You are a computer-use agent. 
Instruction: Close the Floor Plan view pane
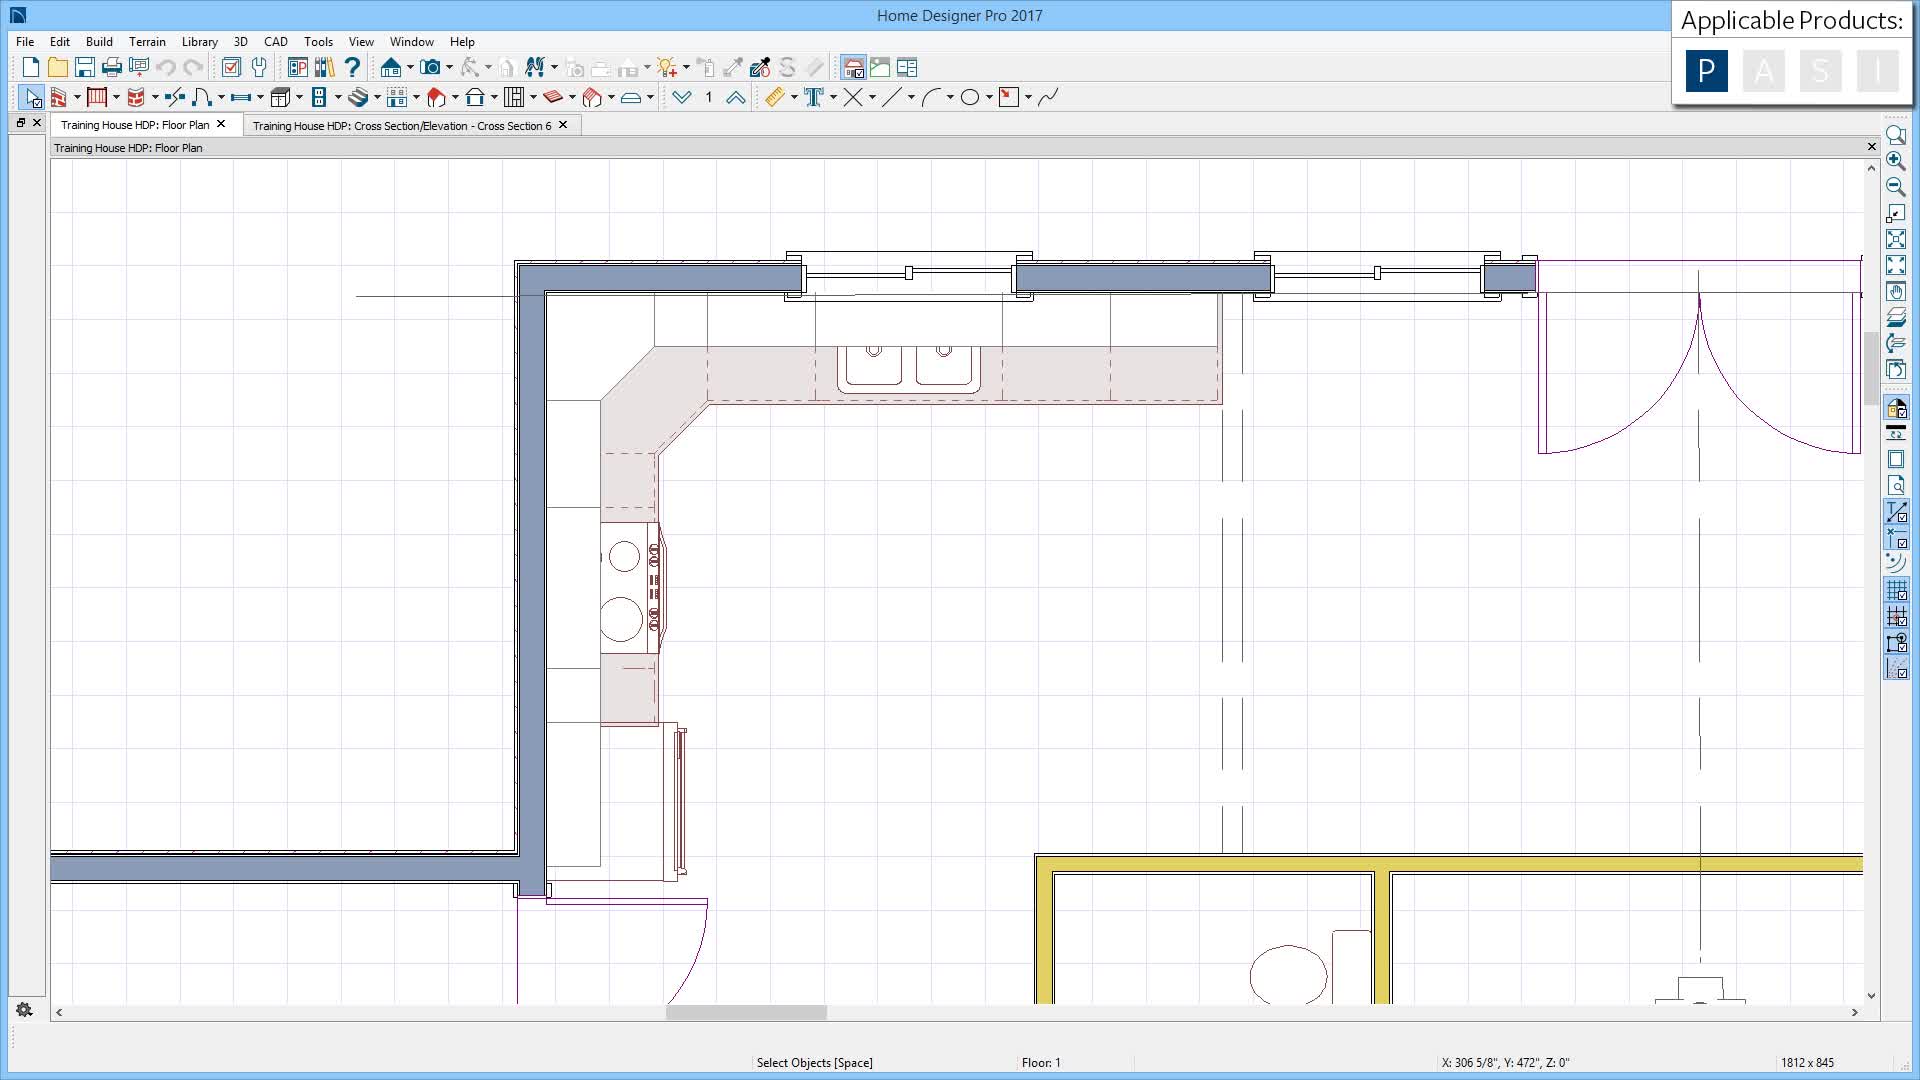pos(1872,147)
